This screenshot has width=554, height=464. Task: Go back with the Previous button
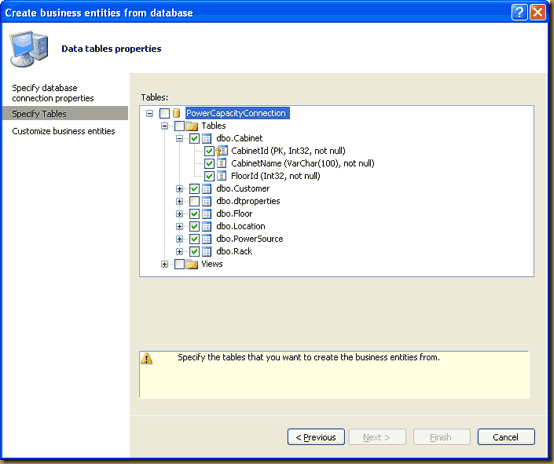316,437
